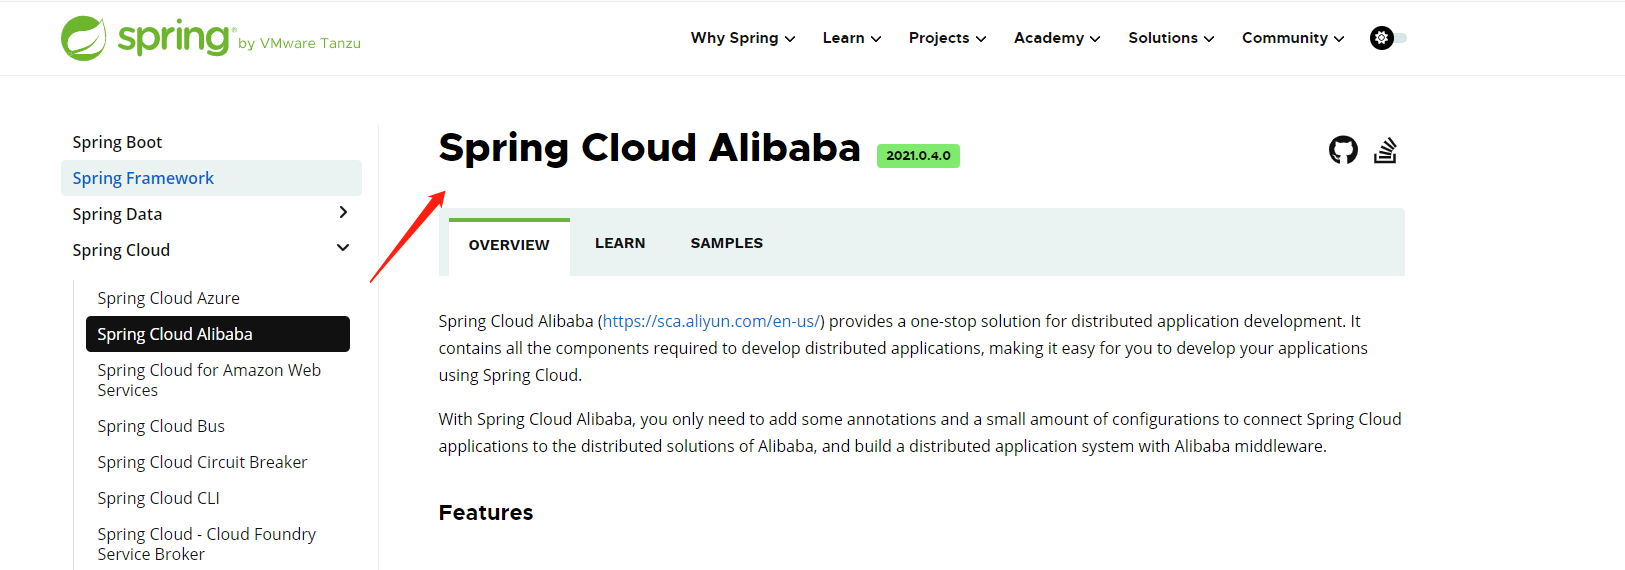Open the Academy dropdown menu

(1057, 38)
